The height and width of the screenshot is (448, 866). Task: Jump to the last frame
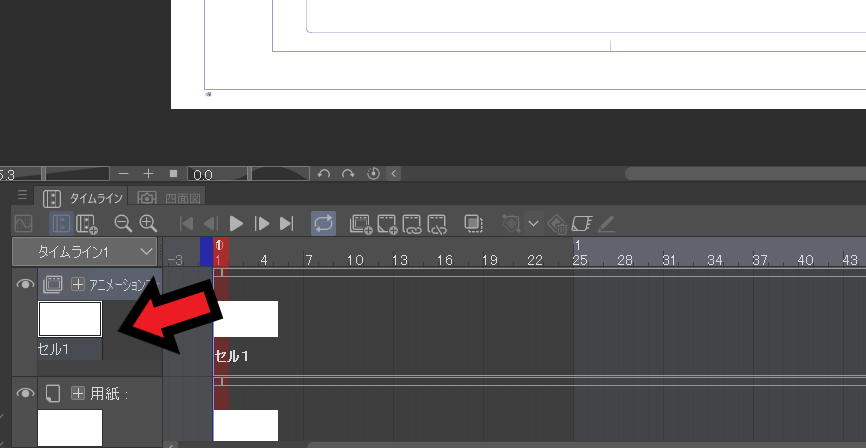(287, 224)
